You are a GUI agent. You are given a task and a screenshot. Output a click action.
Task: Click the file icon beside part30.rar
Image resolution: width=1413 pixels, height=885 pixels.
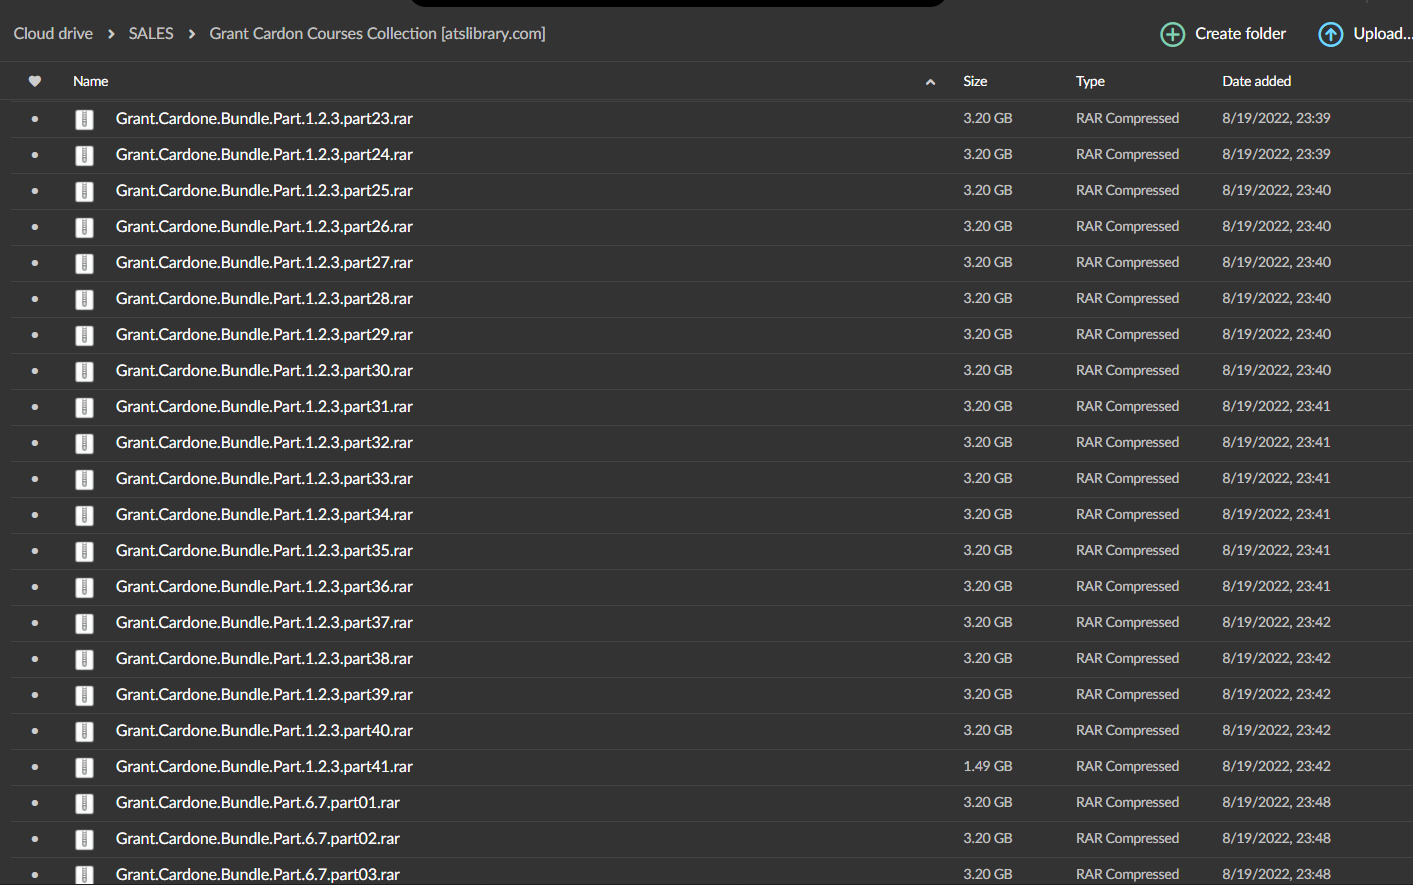tap(84, 370)
